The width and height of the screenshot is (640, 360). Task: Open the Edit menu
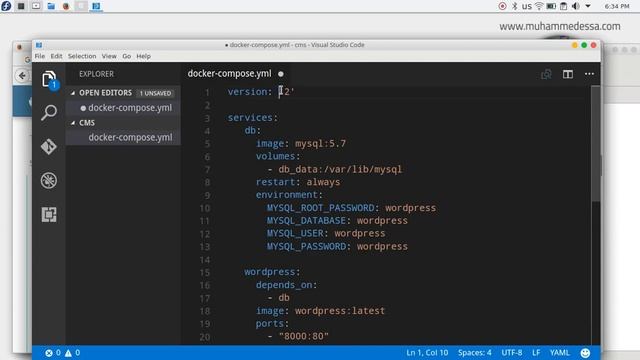(x=56, y=56)
